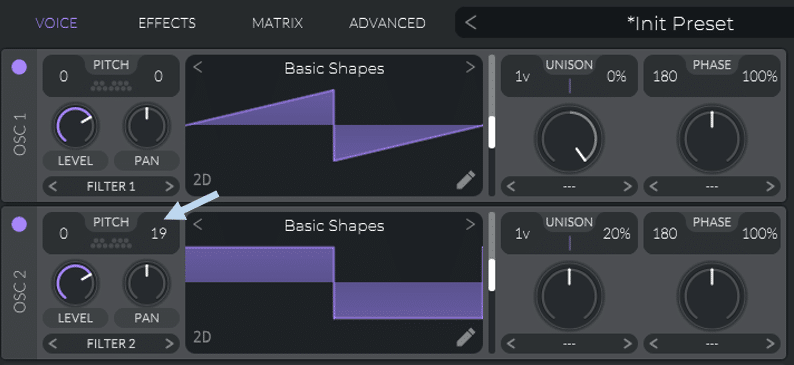The width and height of the screenshot is (794, 365).
Task: Select next OSC 2 wavetable arrow
Action: [x=470, y=224]
